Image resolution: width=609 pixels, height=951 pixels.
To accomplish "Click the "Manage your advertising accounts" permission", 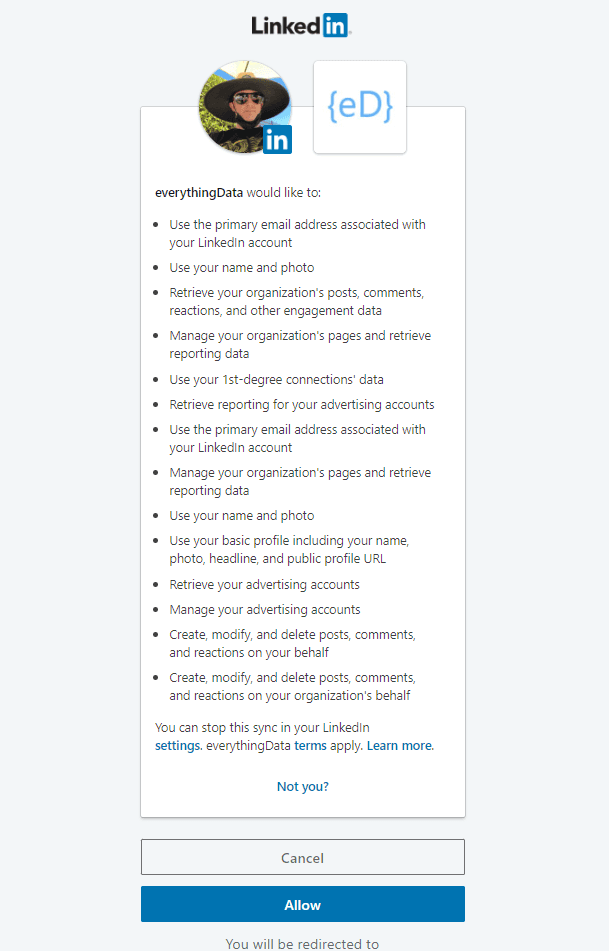I will 264,609.
